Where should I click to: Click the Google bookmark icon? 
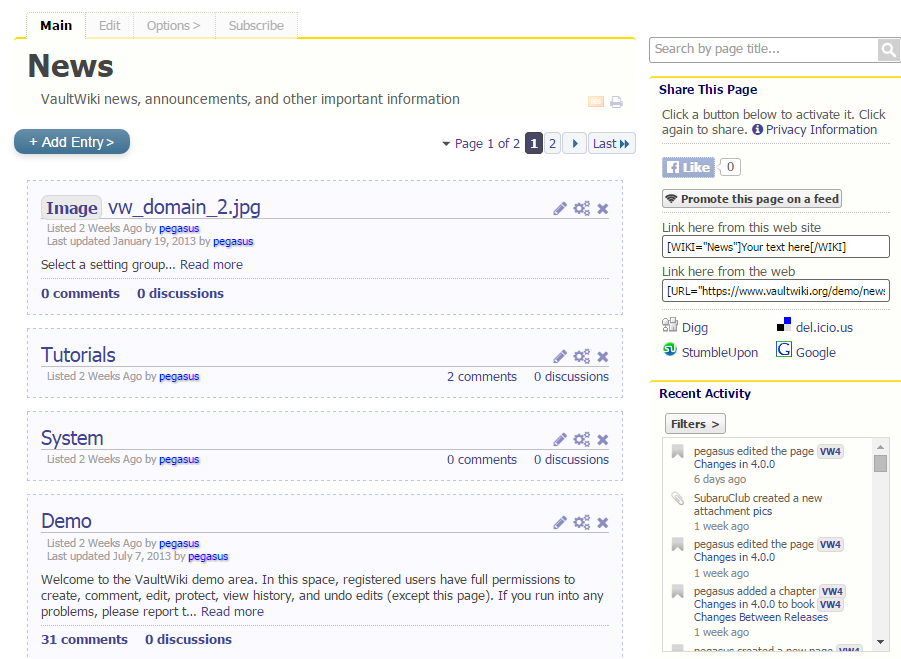(784, 349)
